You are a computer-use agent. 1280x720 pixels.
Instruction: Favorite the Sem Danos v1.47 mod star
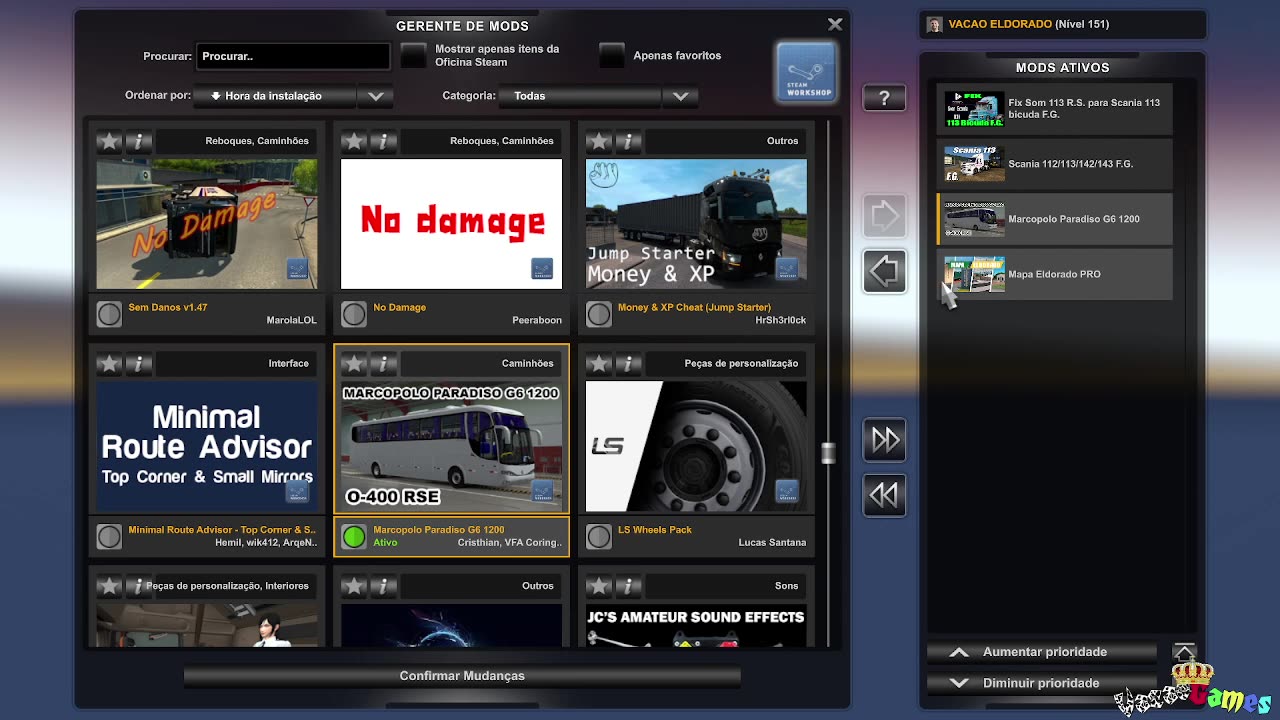point(109,141)
